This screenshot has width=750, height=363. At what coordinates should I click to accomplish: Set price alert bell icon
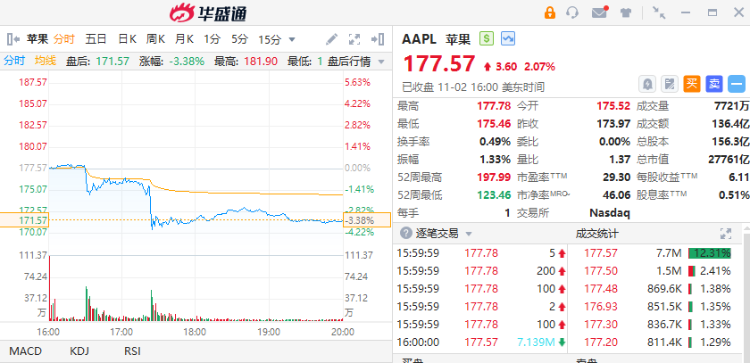648,84
